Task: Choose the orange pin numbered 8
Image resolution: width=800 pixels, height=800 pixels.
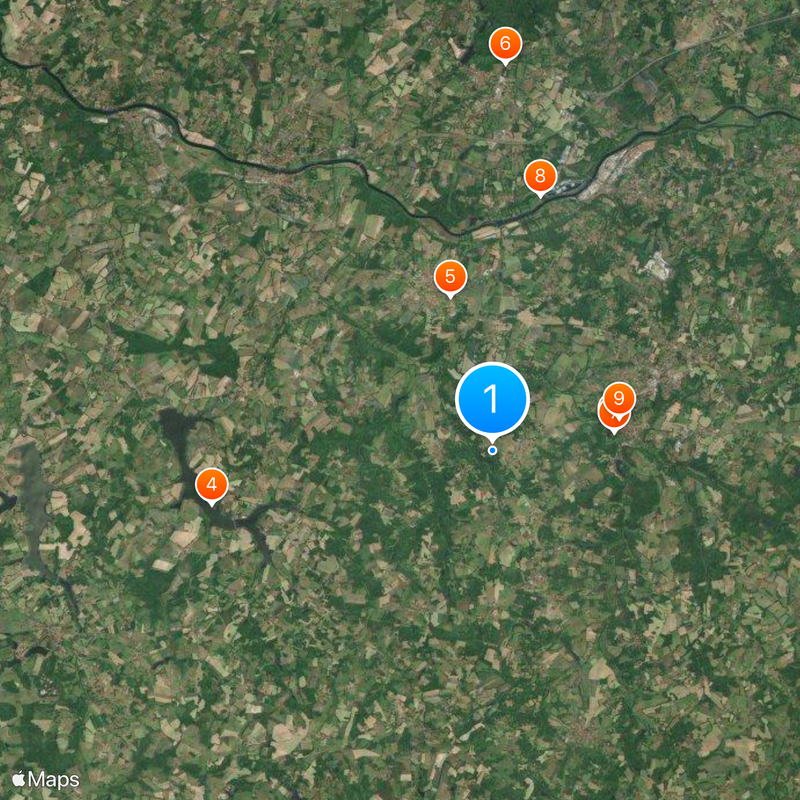Action: pyautogui.click(x=540, y=177)
